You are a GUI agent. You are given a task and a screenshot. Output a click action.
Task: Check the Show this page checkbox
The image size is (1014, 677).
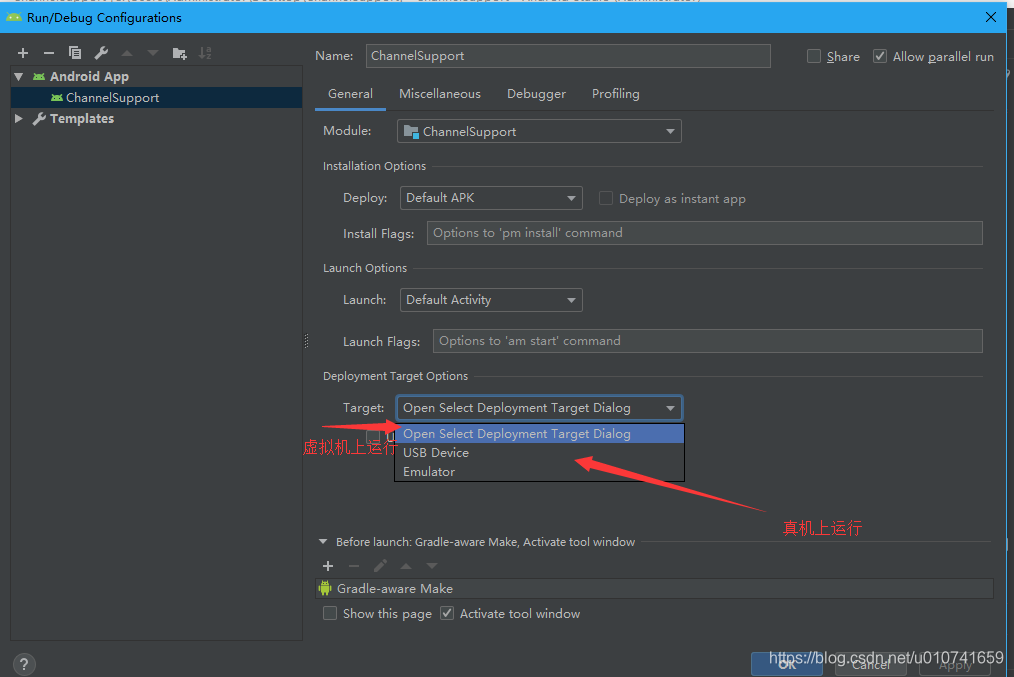click(x=330, y=613)
